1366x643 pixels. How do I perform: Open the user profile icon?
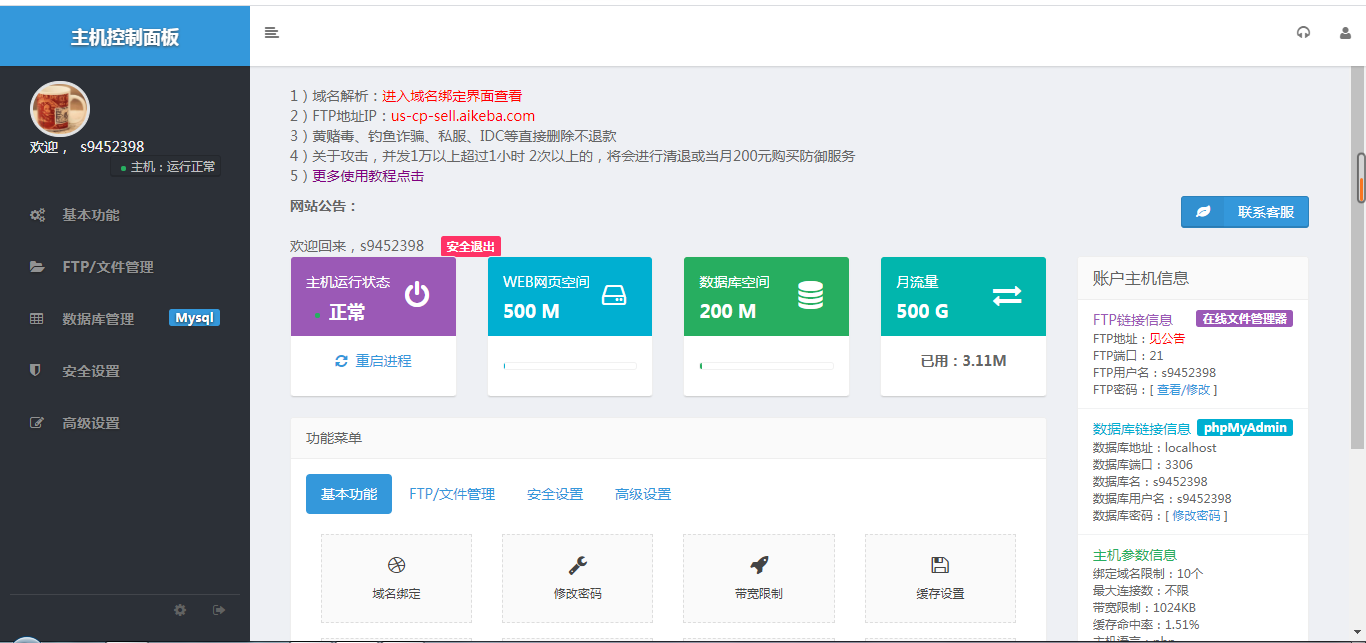coord(1345,33)
